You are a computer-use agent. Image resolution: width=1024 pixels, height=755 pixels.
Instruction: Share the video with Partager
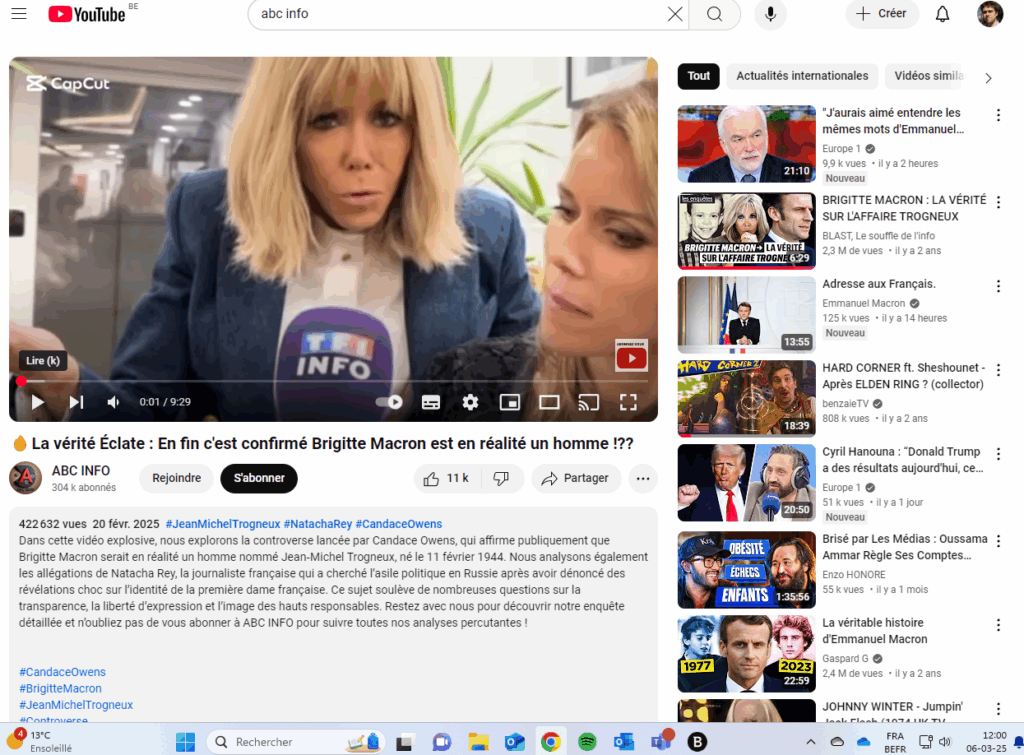(x=576, y=479)
